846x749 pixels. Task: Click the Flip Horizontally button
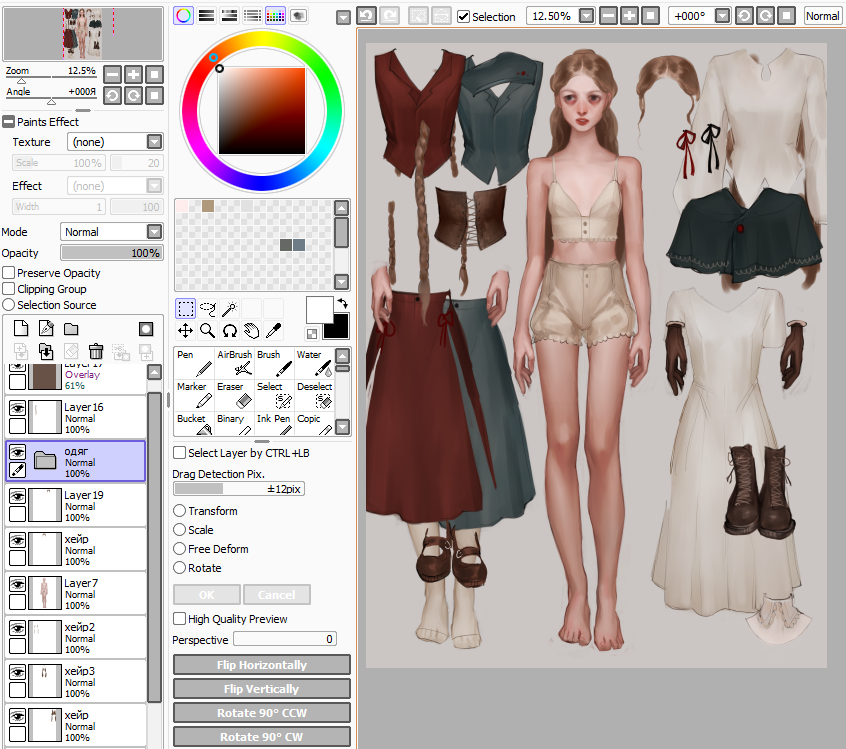coord(262,665)
